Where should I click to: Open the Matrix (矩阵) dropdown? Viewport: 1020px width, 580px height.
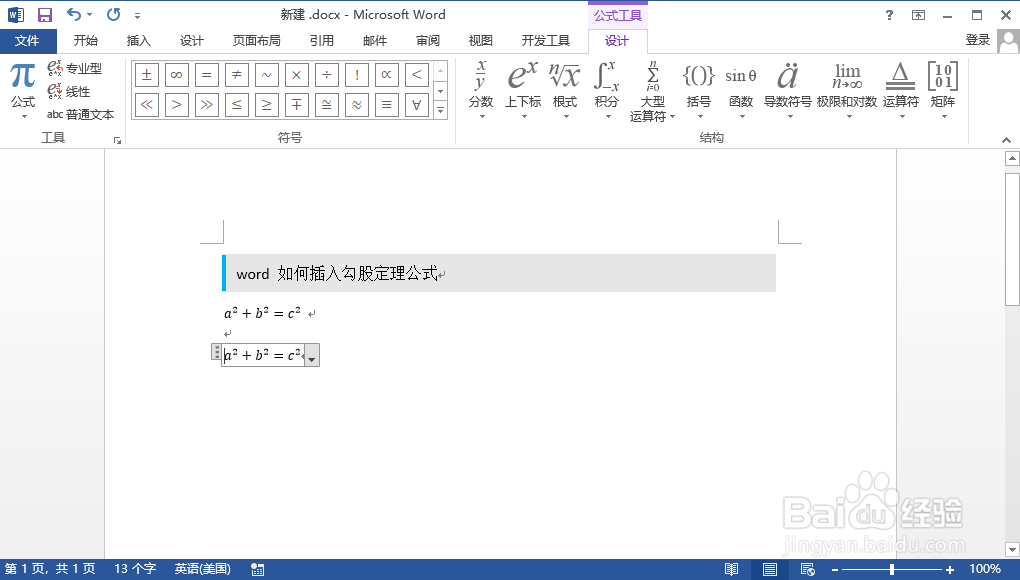[x=943, y=90]
